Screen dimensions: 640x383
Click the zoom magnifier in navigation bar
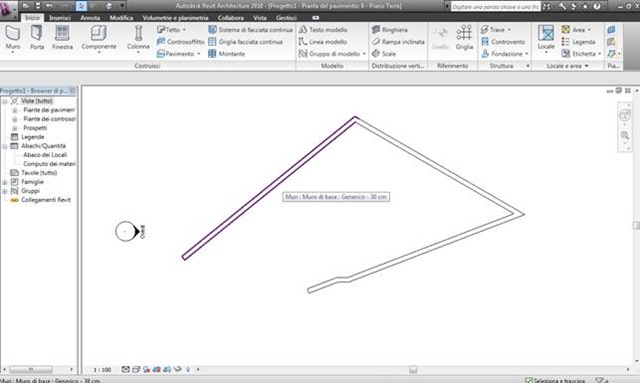tap(624, 135)
